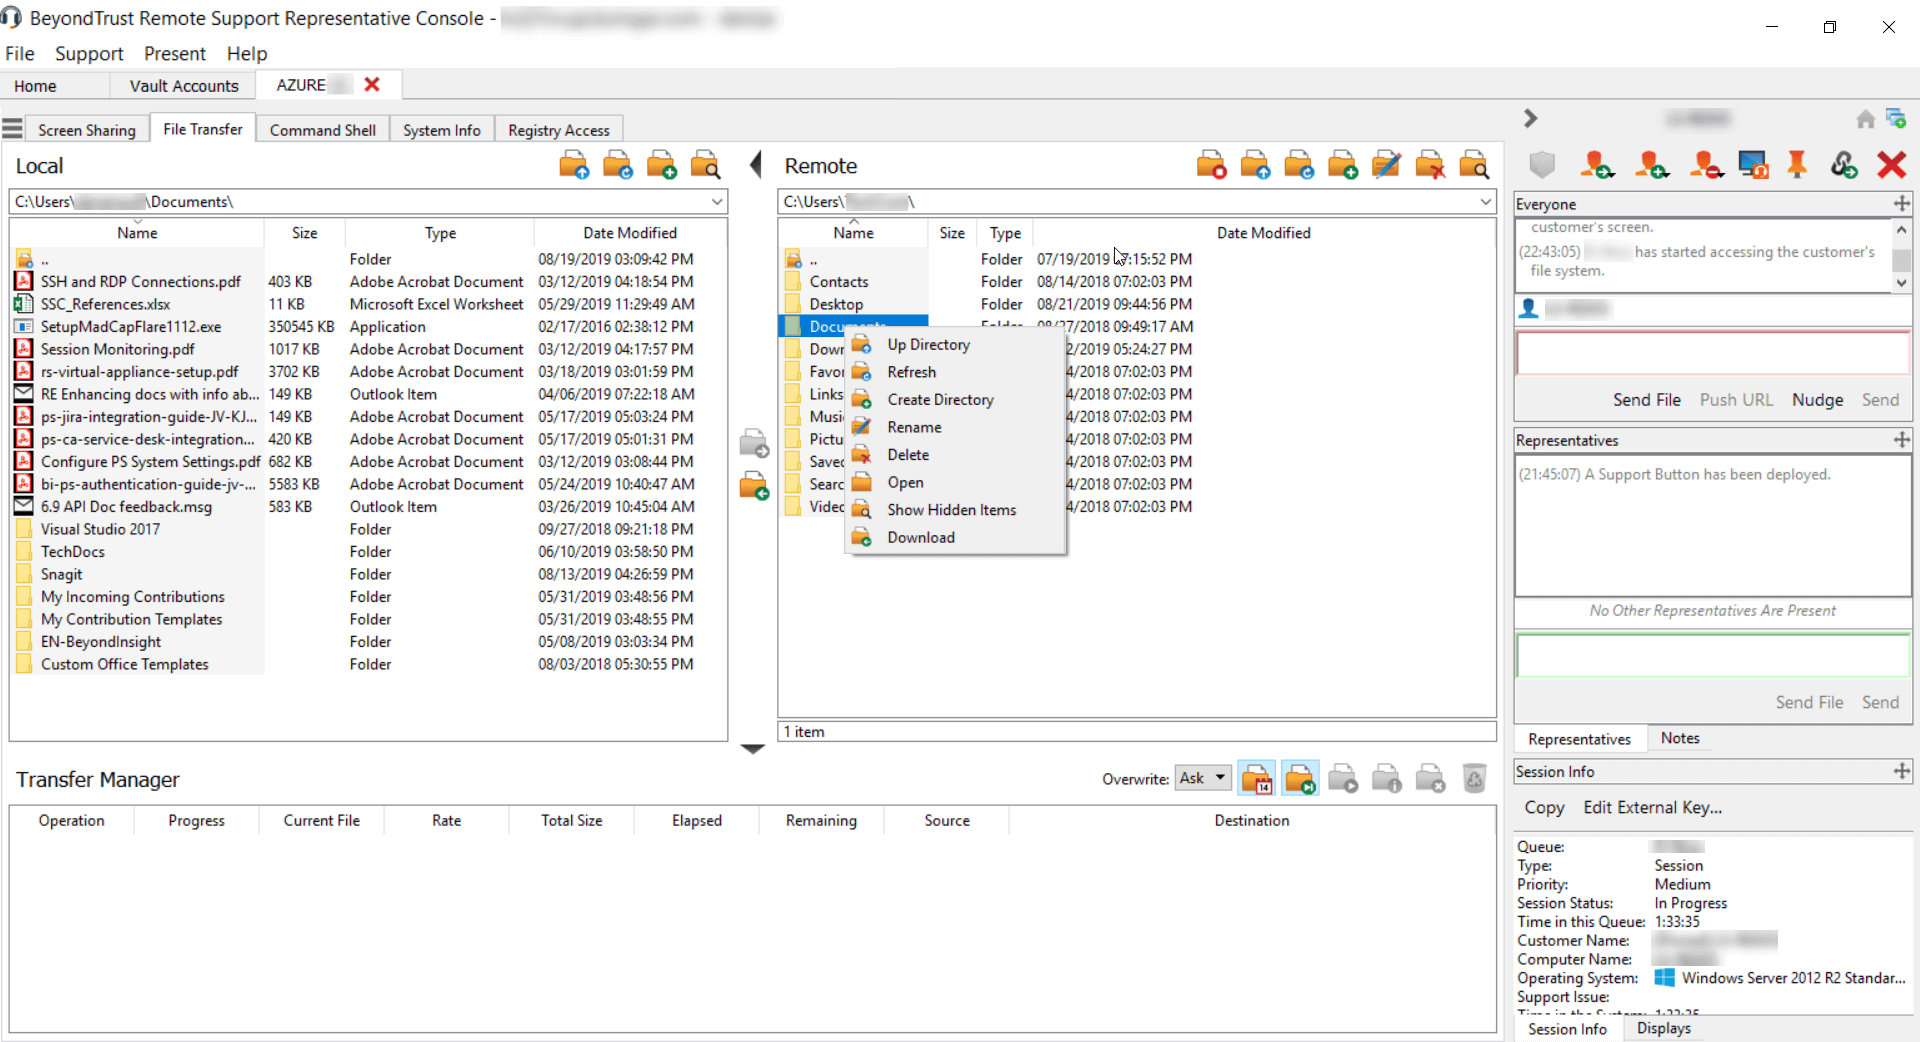Open the Overwrite Ask dropdown
The width and height of the screenshot is (1920, 1042).
pos(1203,778)
